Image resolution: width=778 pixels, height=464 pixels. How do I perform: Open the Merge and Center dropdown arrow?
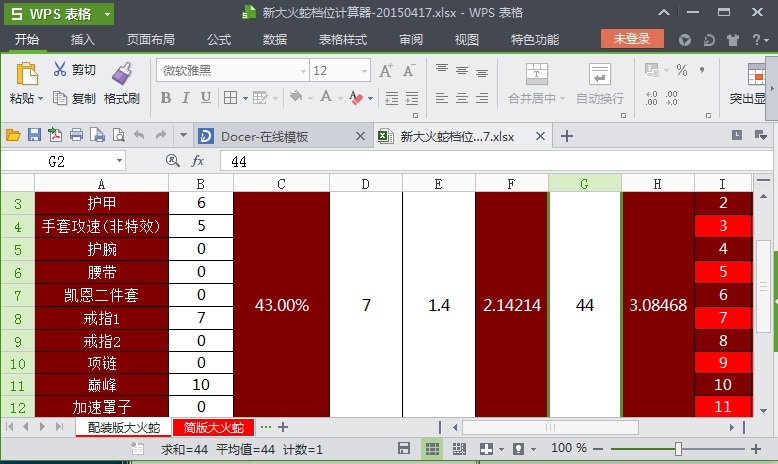(562, 98)
